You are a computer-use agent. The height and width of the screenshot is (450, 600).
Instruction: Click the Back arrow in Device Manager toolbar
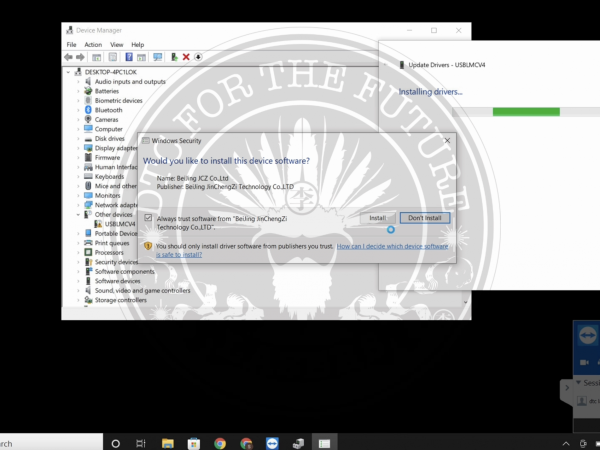pos(68,57)
